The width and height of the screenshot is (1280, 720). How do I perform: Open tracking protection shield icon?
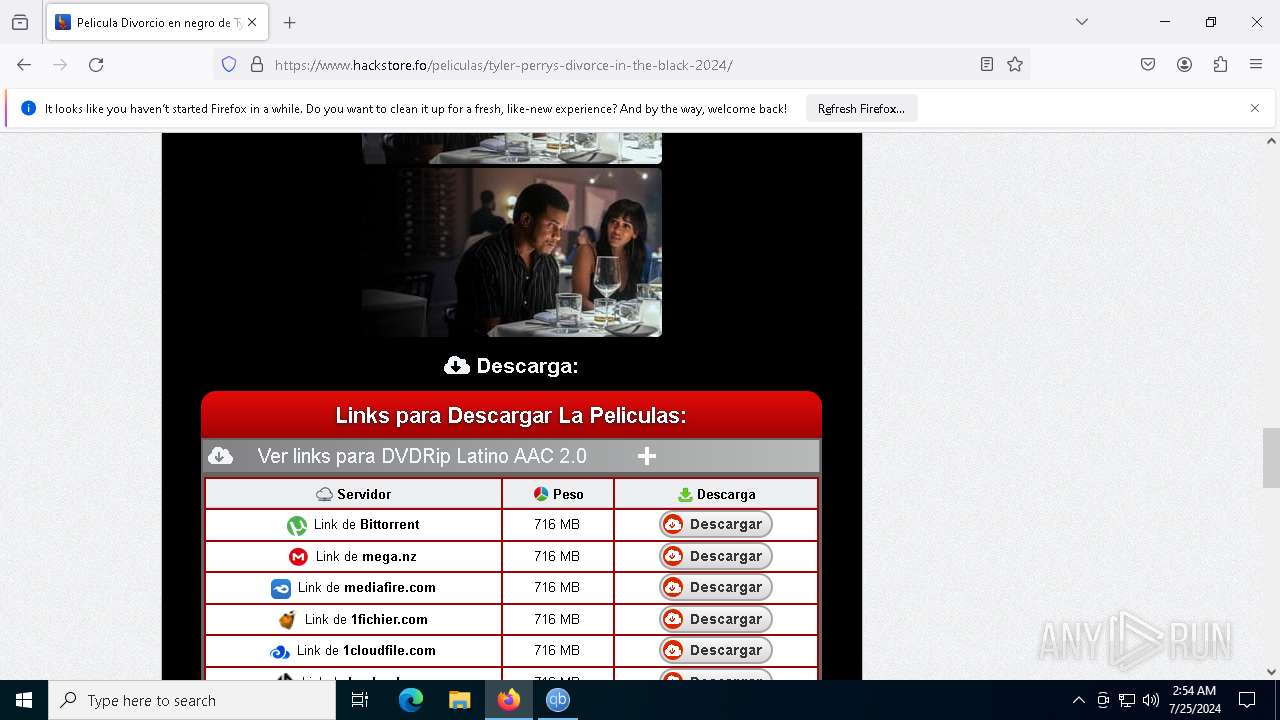pyautogui.click(x=229, y=65)
